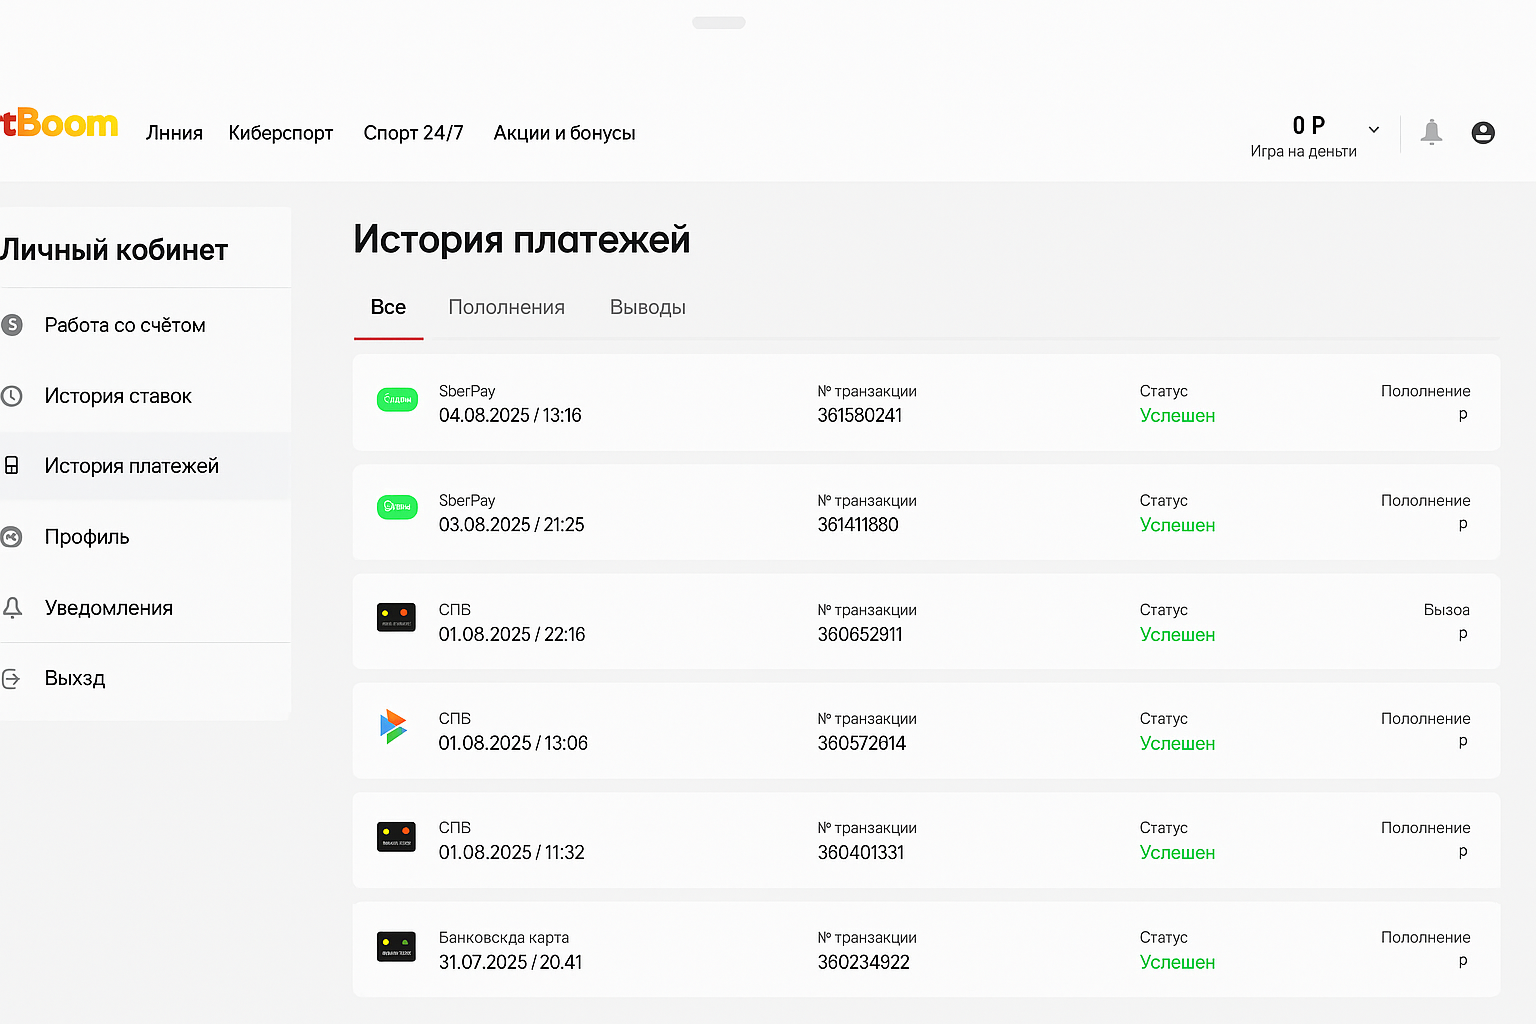The height and width of the screenshot is (1024, 1536).
Task: Open Профиль in the sidebar
Action: pos(87,537)
